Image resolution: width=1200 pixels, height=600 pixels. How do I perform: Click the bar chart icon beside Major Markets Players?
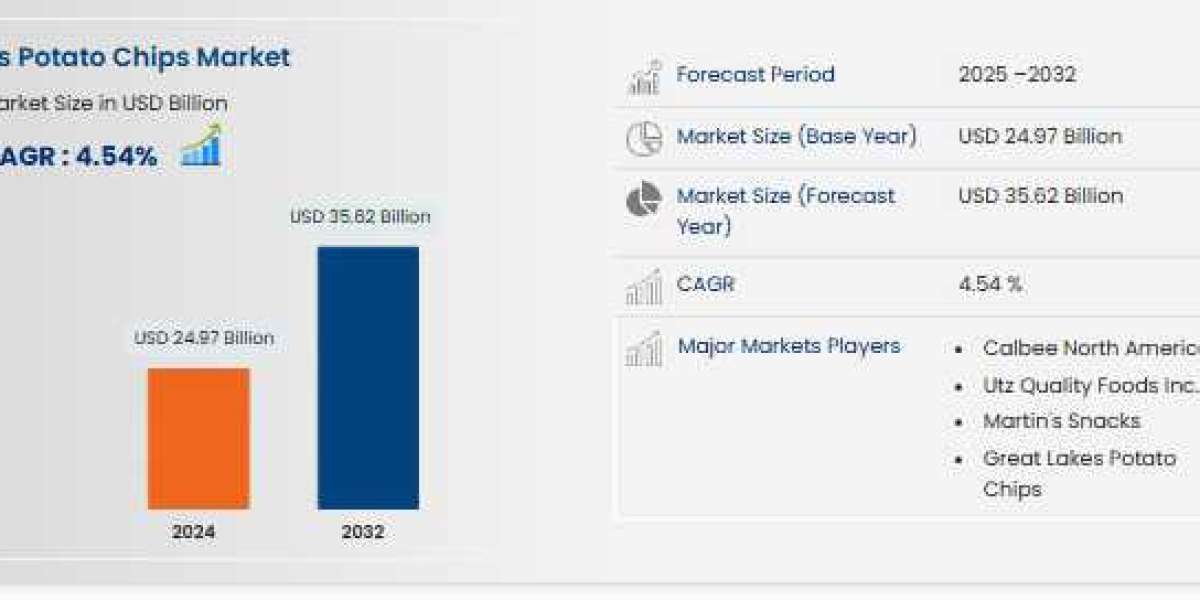[646, 348]
